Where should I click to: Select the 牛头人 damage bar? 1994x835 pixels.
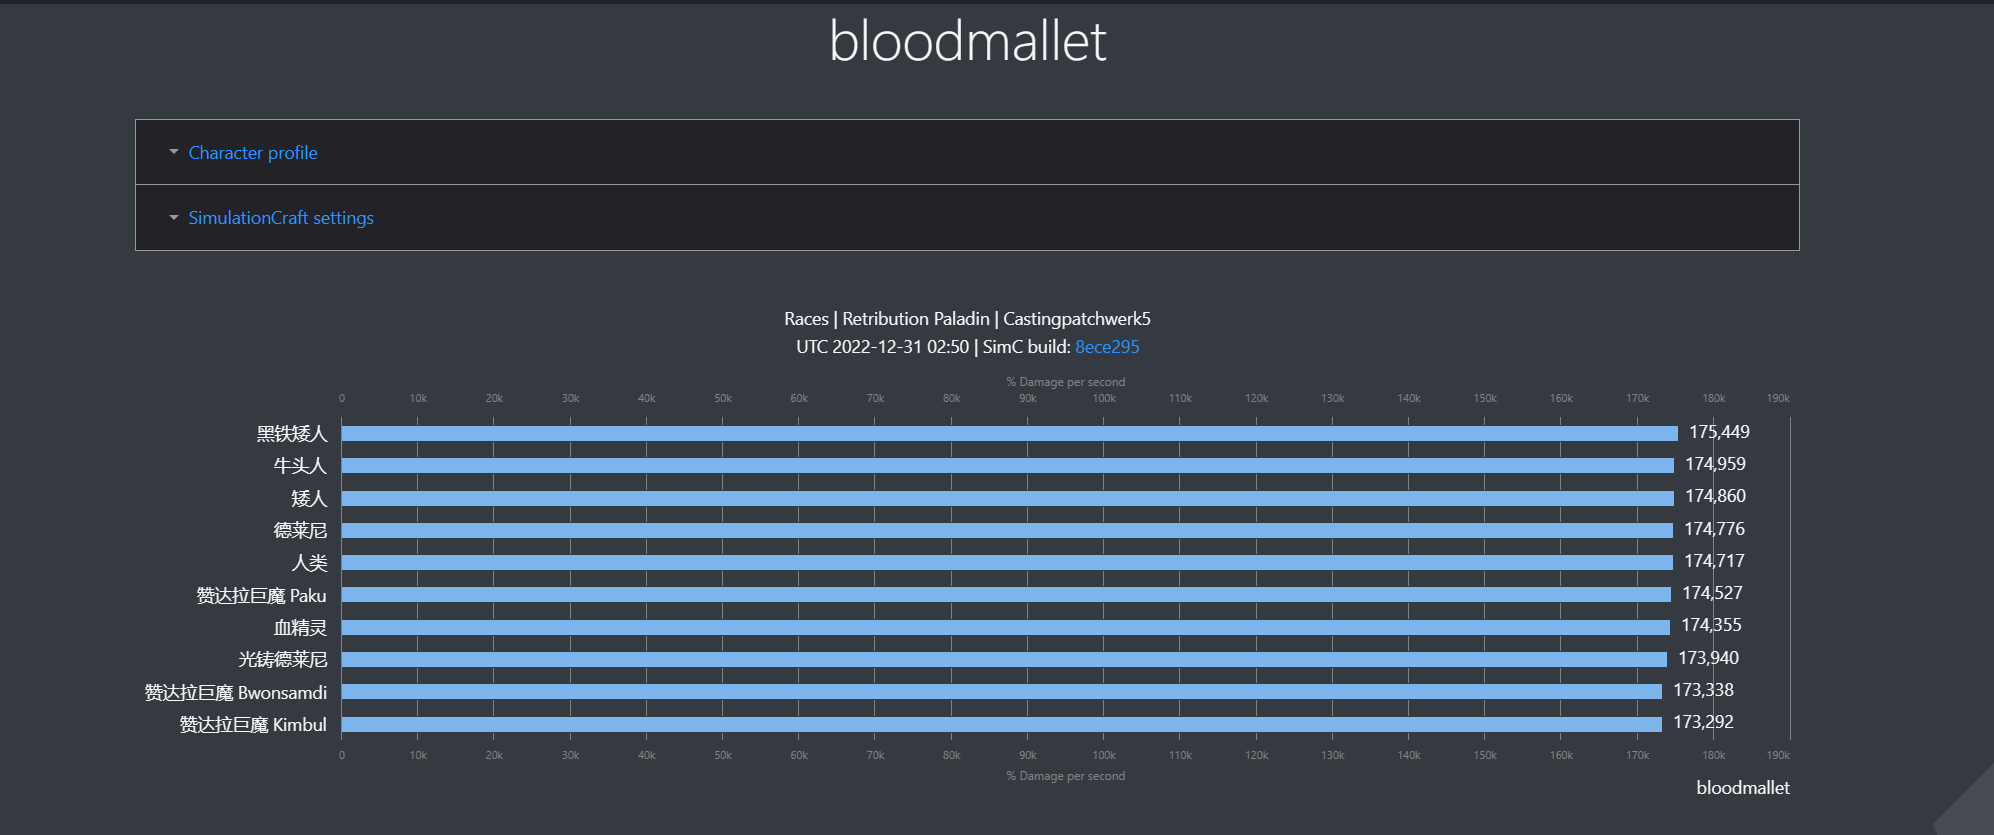click(x=1007, y=465)
